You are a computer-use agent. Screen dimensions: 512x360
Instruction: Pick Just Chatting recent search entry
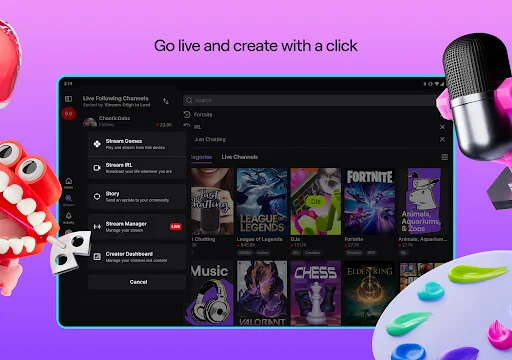pyautogui.click(x=210, y=139)
